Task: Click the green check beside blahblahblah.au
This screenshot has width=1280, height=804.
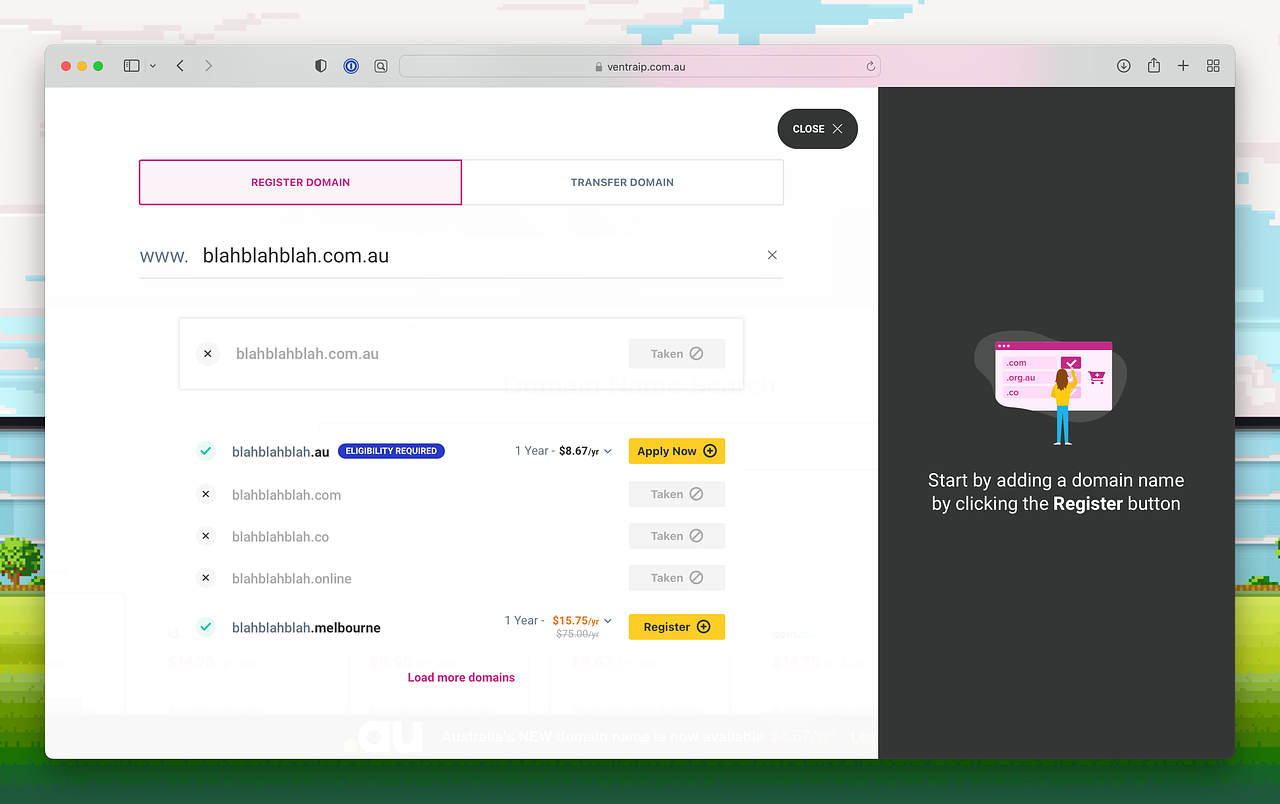Action: 206,451
